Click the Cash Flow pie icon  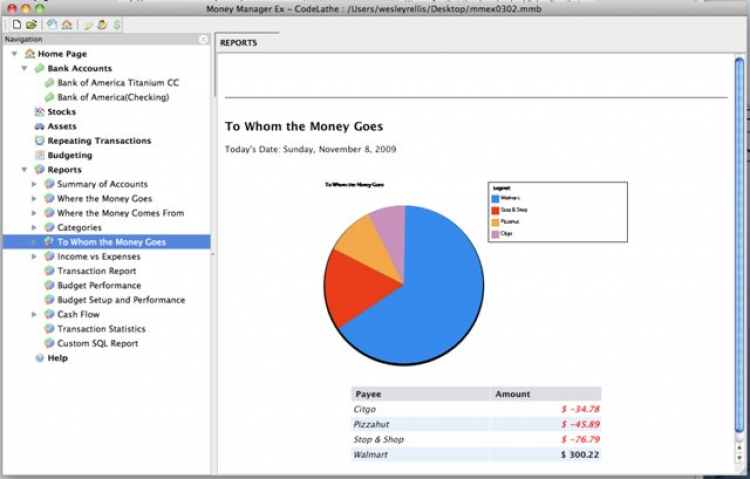coord(49,314)
